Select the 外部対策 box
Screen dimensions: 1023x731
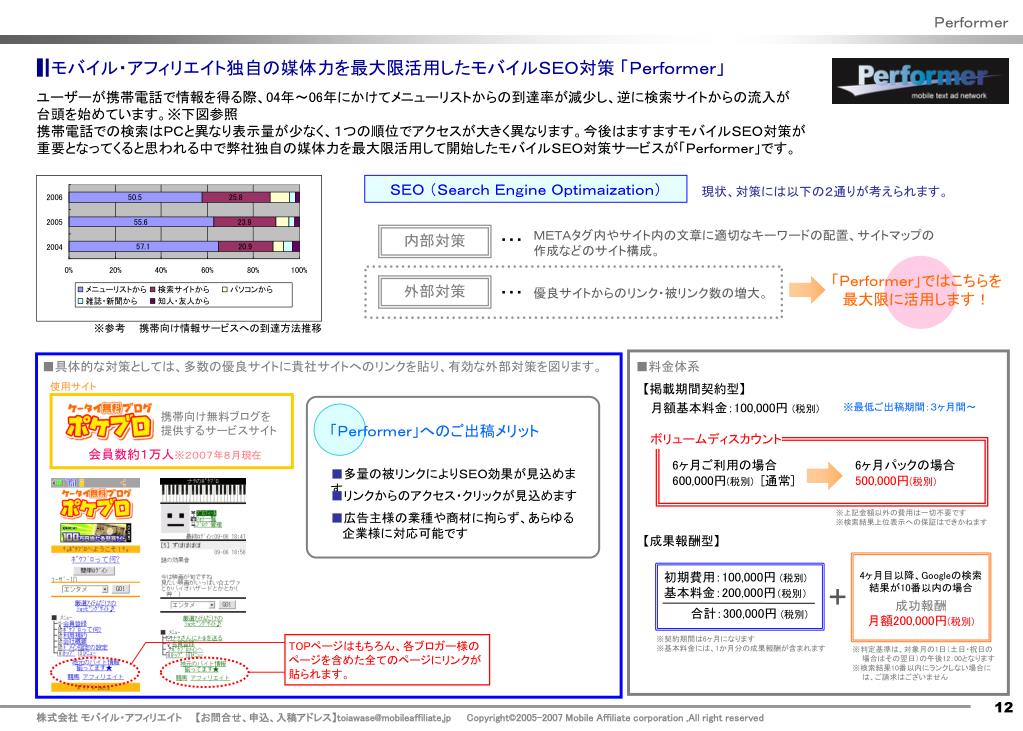(x=435, y=292)
